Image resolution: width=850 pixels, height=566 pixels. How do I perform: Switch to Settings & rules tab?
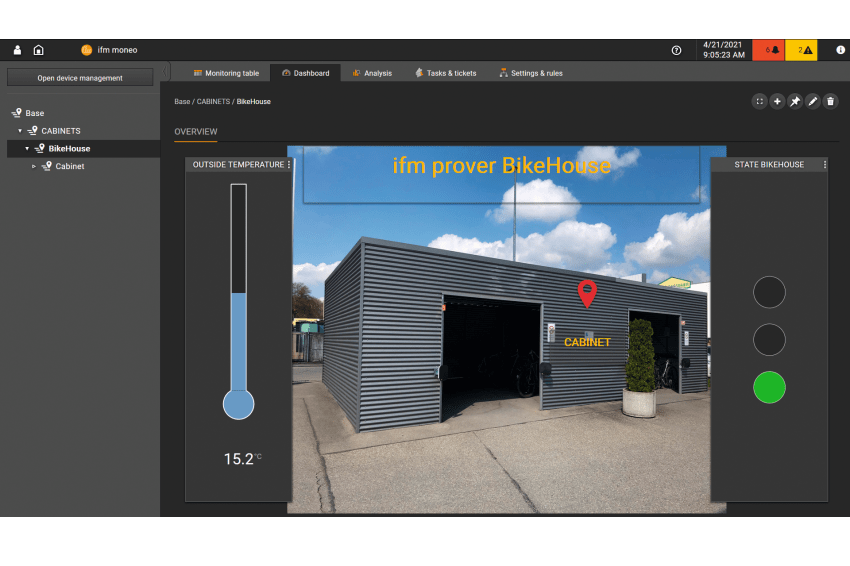(531, 73)
